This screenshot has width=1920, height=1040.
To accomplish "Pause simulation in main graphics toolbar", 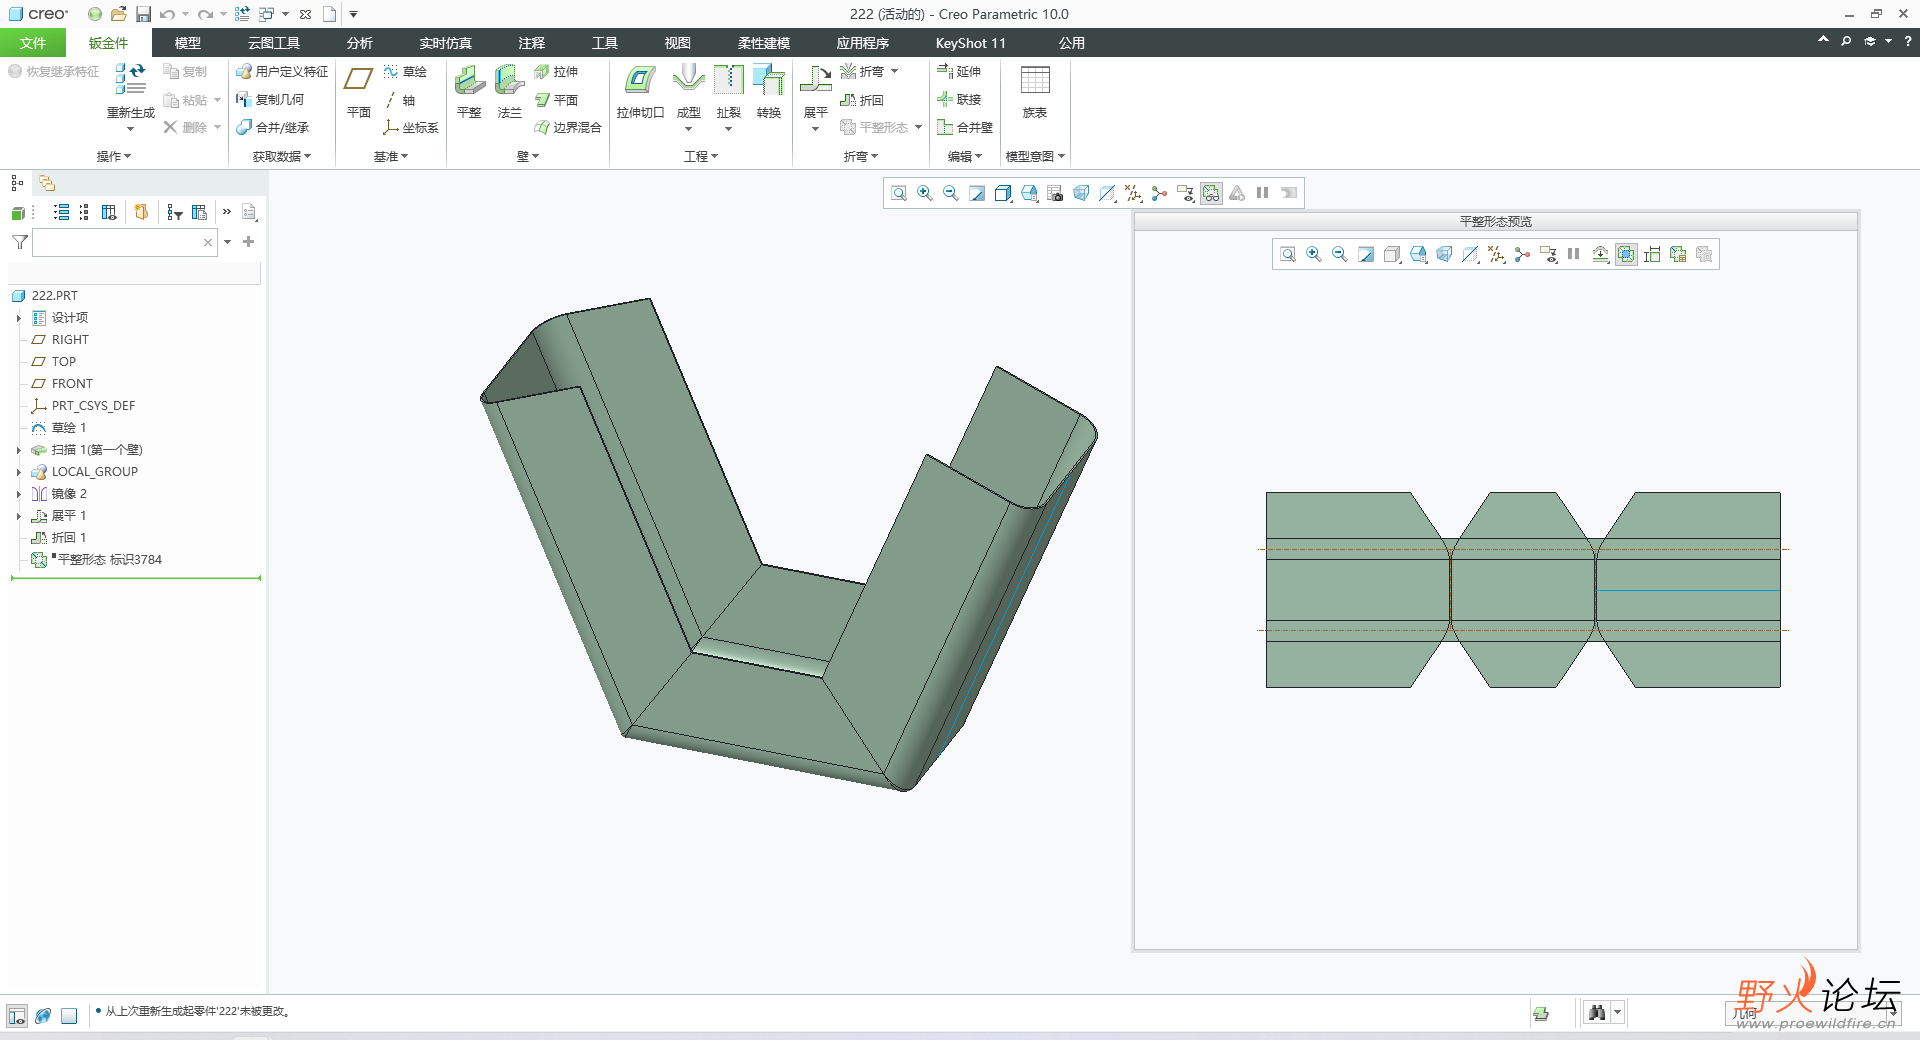I will pos(1263,193).
